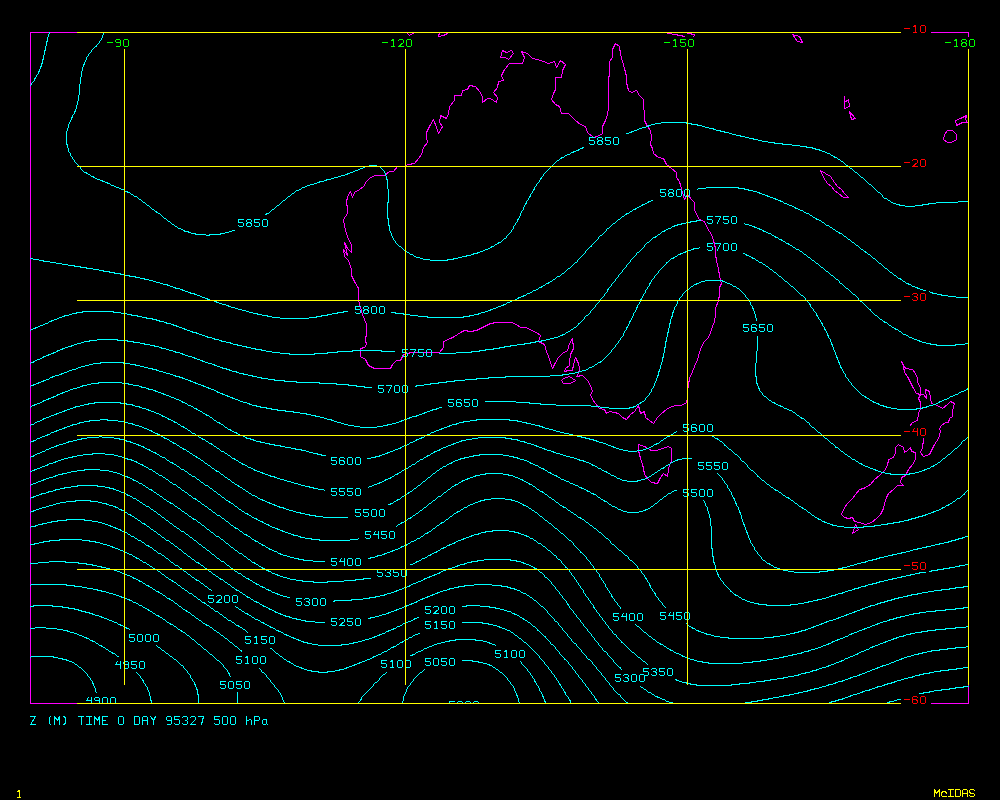1000x800 pixels.
Task: Click the 5000 contour label
Action: click(144, 638)
